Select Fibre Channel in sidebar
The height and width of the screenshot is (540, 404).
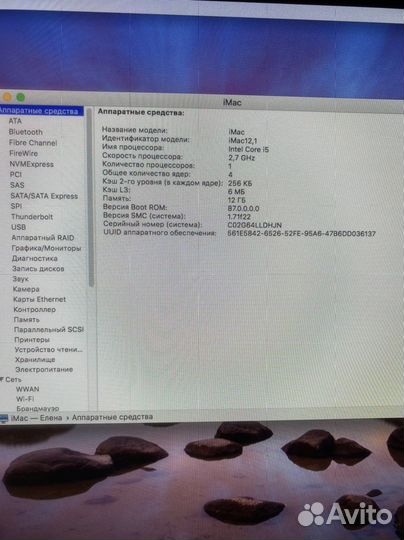[x=33, y=143]
